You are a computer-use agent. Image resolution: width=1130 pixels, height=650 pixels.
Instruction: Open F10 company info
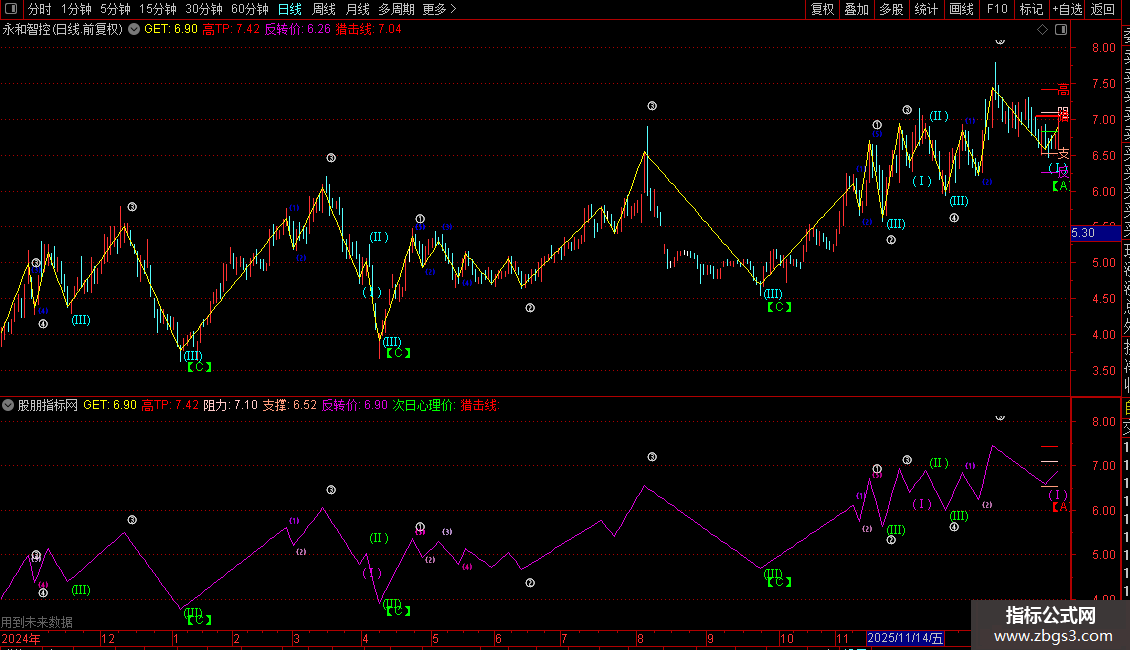(x=997, y=9)
